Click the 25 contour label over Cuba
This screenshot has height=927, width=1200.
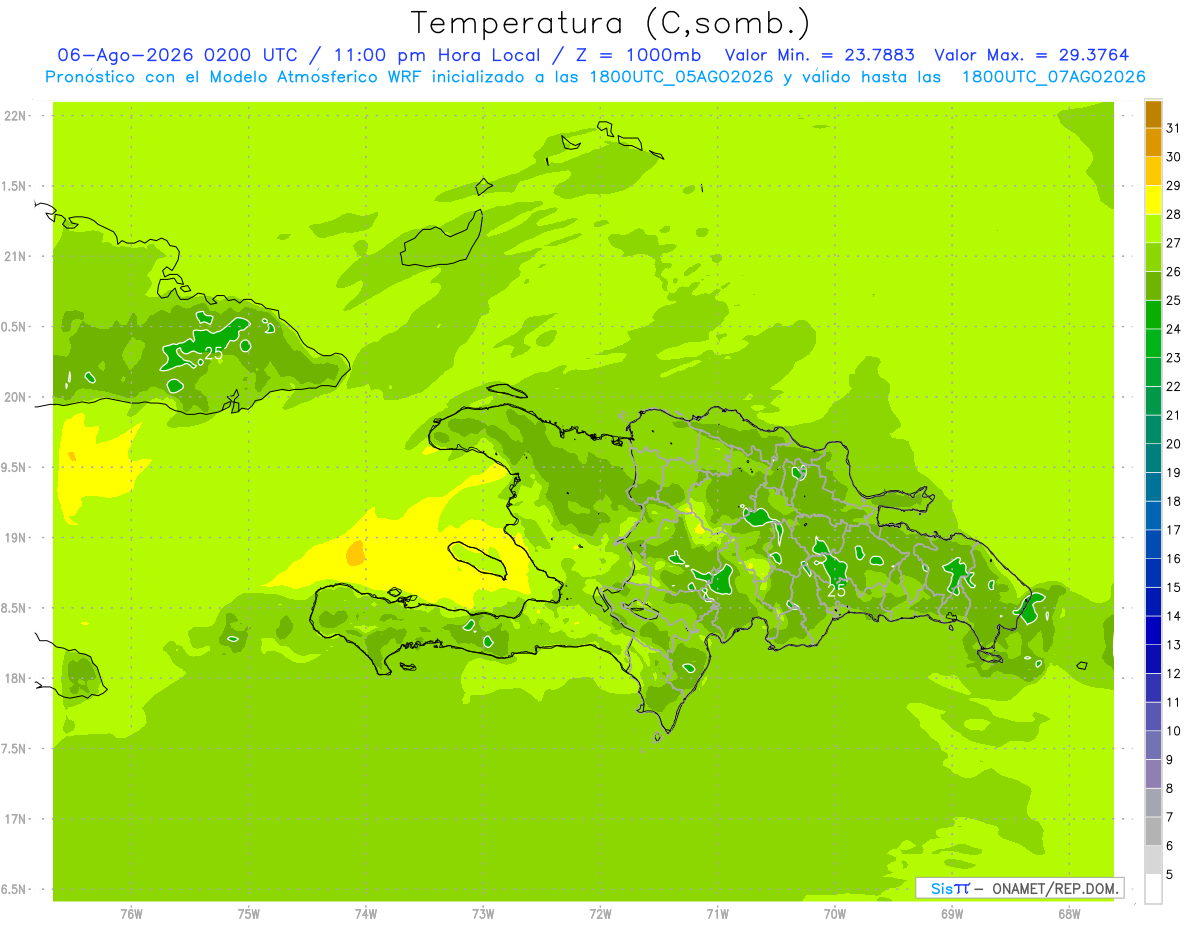tap(213, 353)
